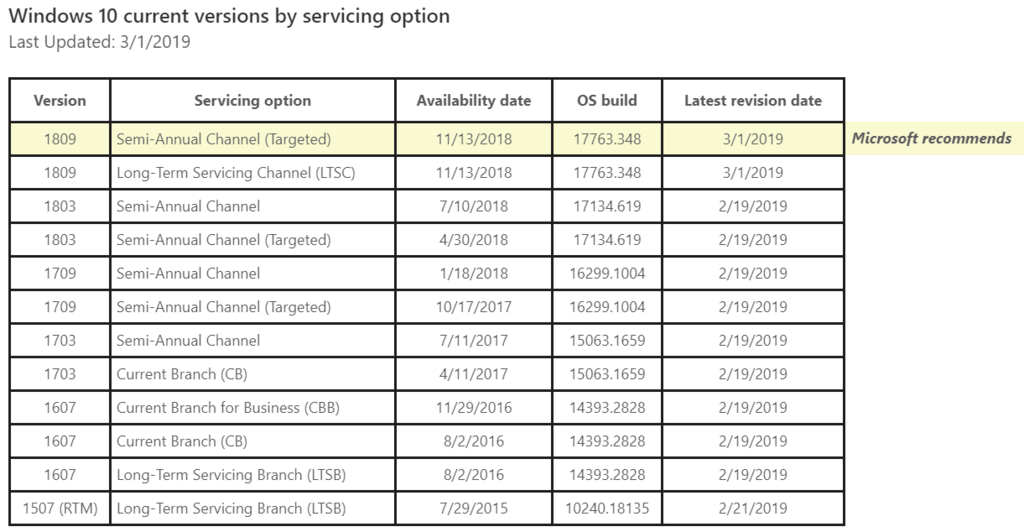Image resolution: width=1024 pixels, height=532 pixels.
Task: Click the 4/30/2018 availability date cell
Action: click(x=473, y=240)
